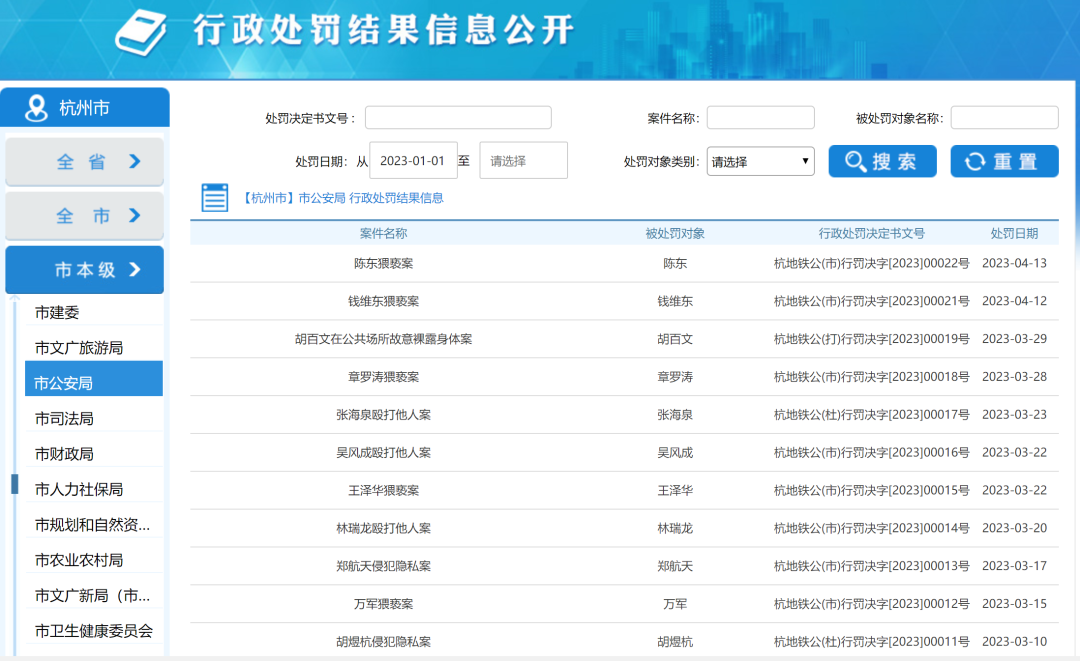Image resolution: width=1080 pixels, height=661 pixels.
Task: Click the start date field showing 2023-01-01
Action: 411,160
